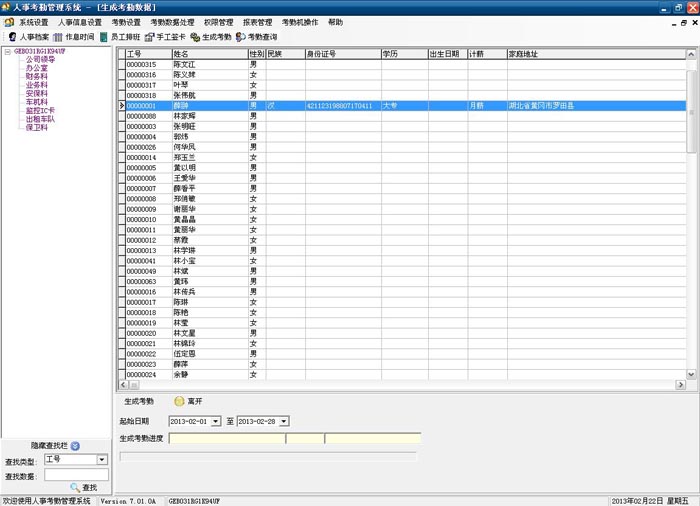This screenshot has height=506, width=700.
Task: Open 员工排班 scheduling toolbar icon
Action: coord(120,36)
